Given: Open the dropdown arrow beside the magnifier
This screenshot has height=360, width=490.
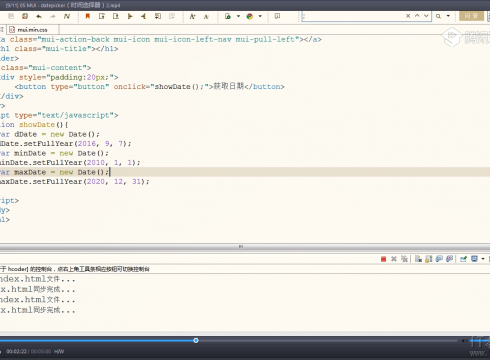Looking at the screenshot, I should coord(448,16).
